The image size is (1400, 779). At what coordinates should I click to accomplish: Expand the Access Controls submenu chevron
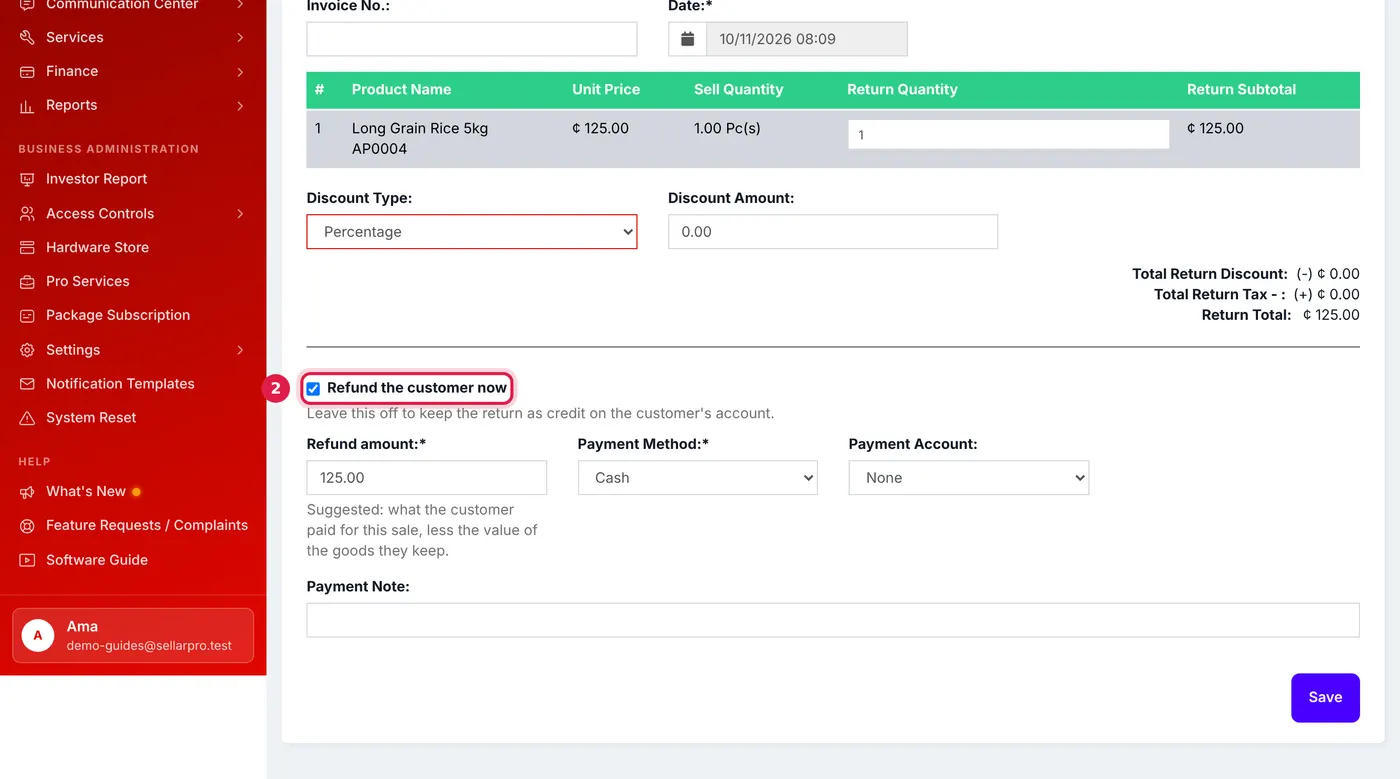(x=240, y=213)
